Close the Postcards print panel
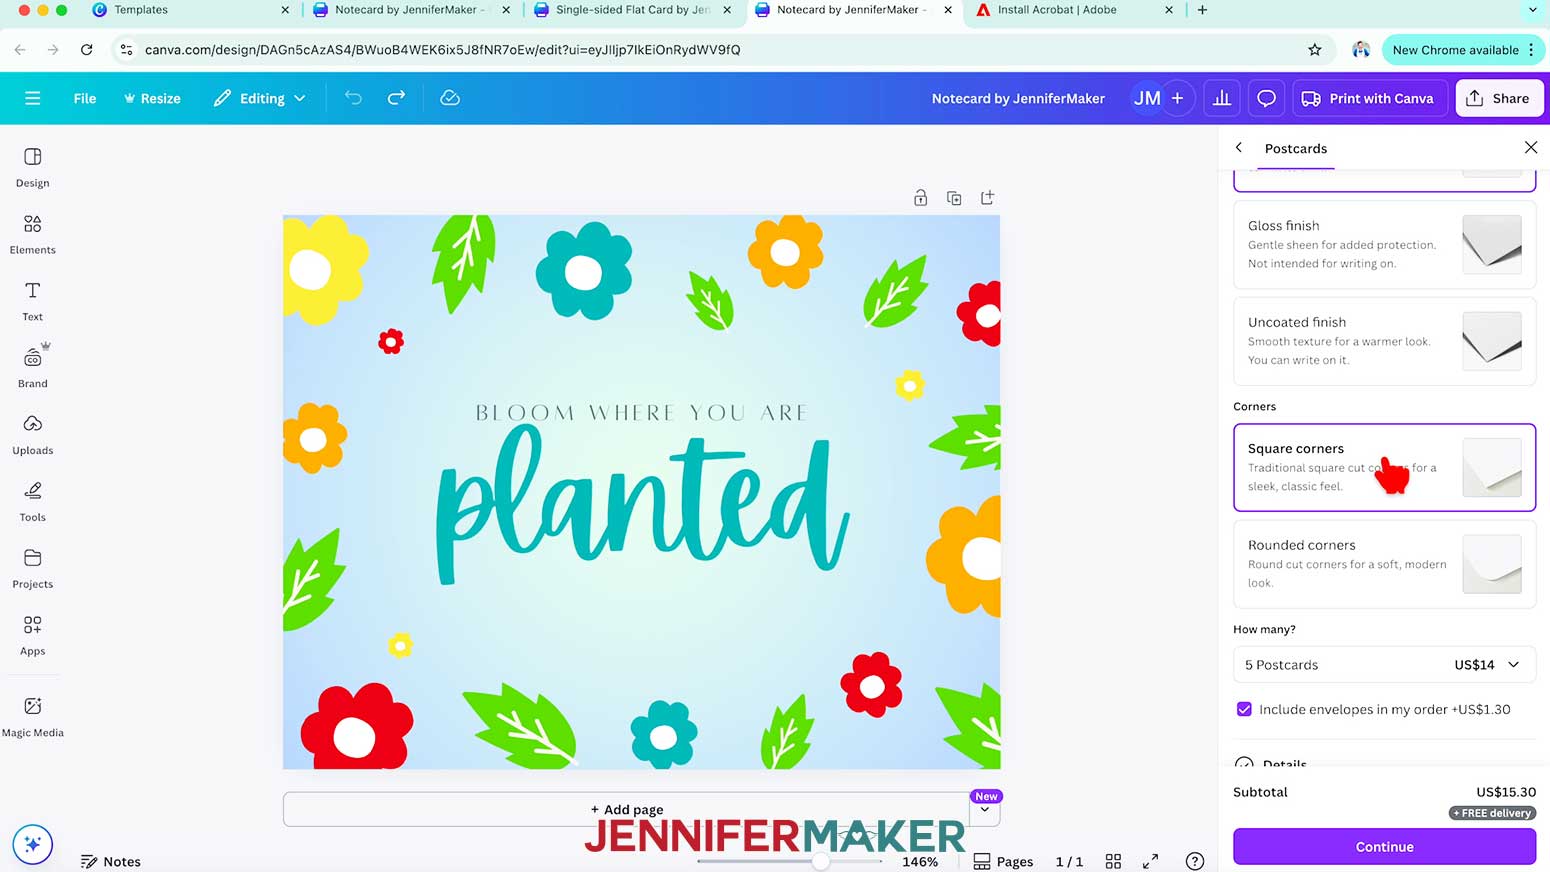The image size is (1550, 872). point(1530,148)
